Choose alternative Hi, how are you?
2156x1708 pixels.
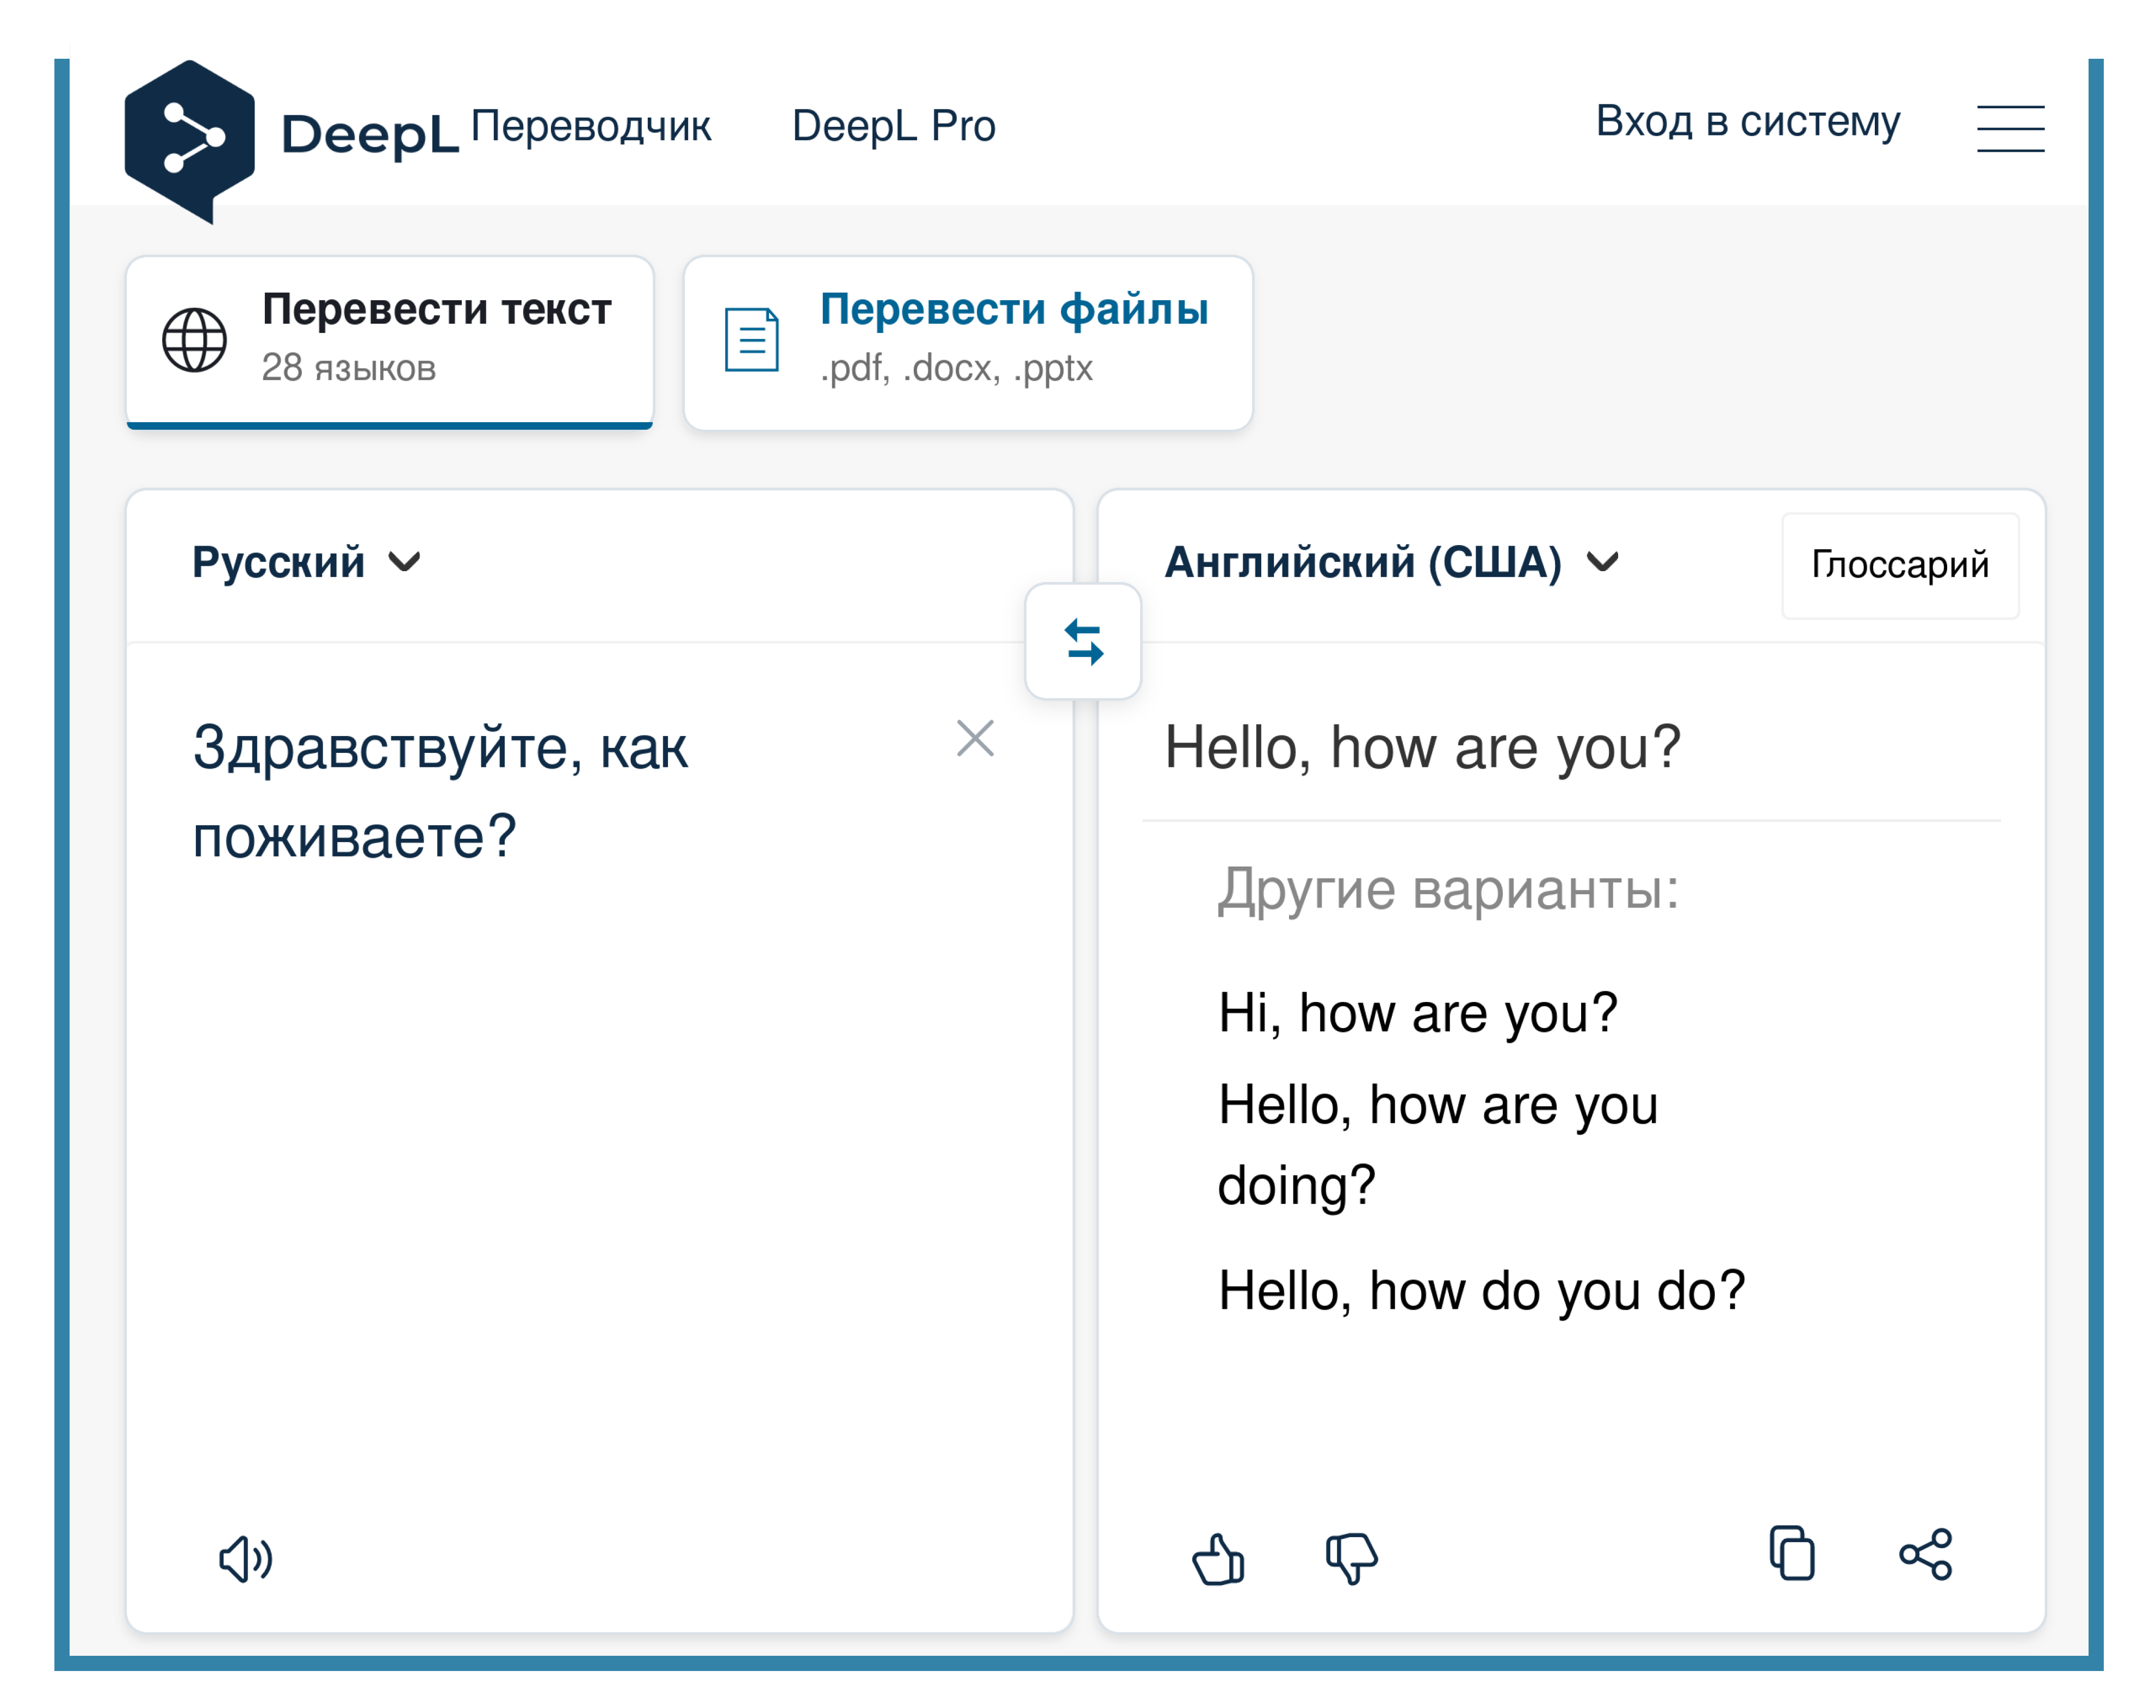[x=1418, y=1013]
